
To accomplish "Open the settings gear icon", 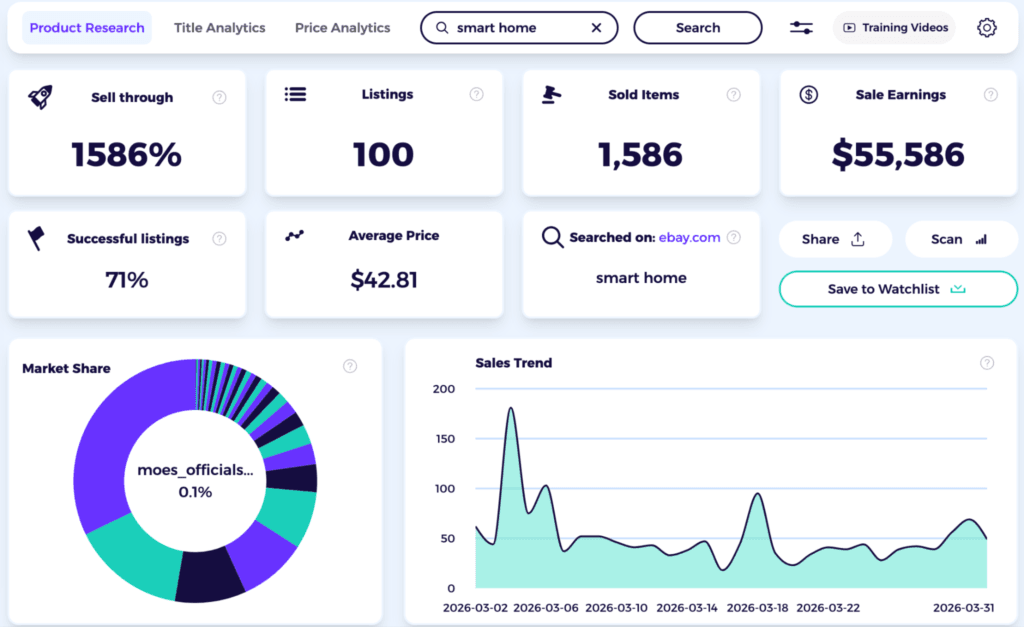I will click(x=987, y=27).
